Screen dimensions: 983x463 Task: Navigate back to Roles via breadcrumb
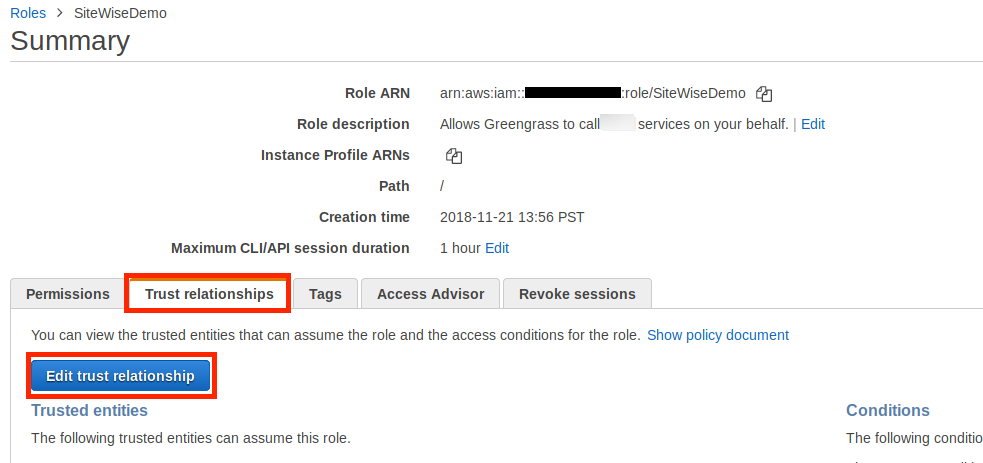pyautogui.click(x=28, y=13)
